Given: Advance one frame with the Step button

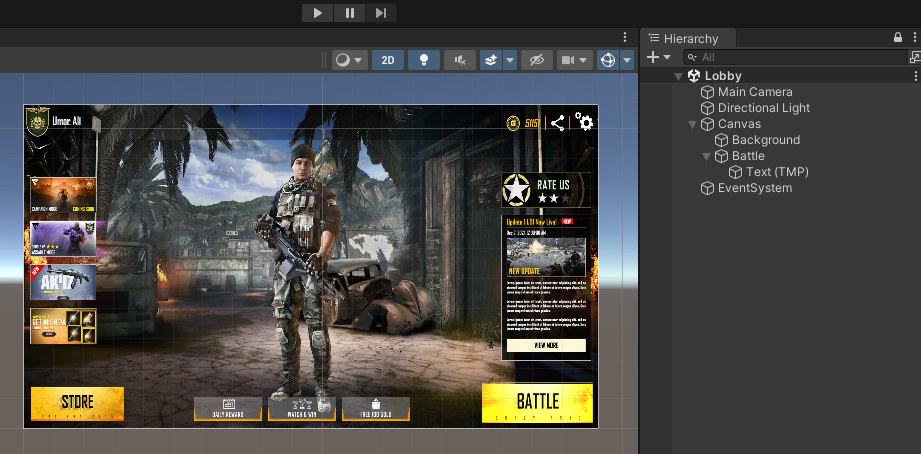Looking at the screenshot, I should 381,13.
